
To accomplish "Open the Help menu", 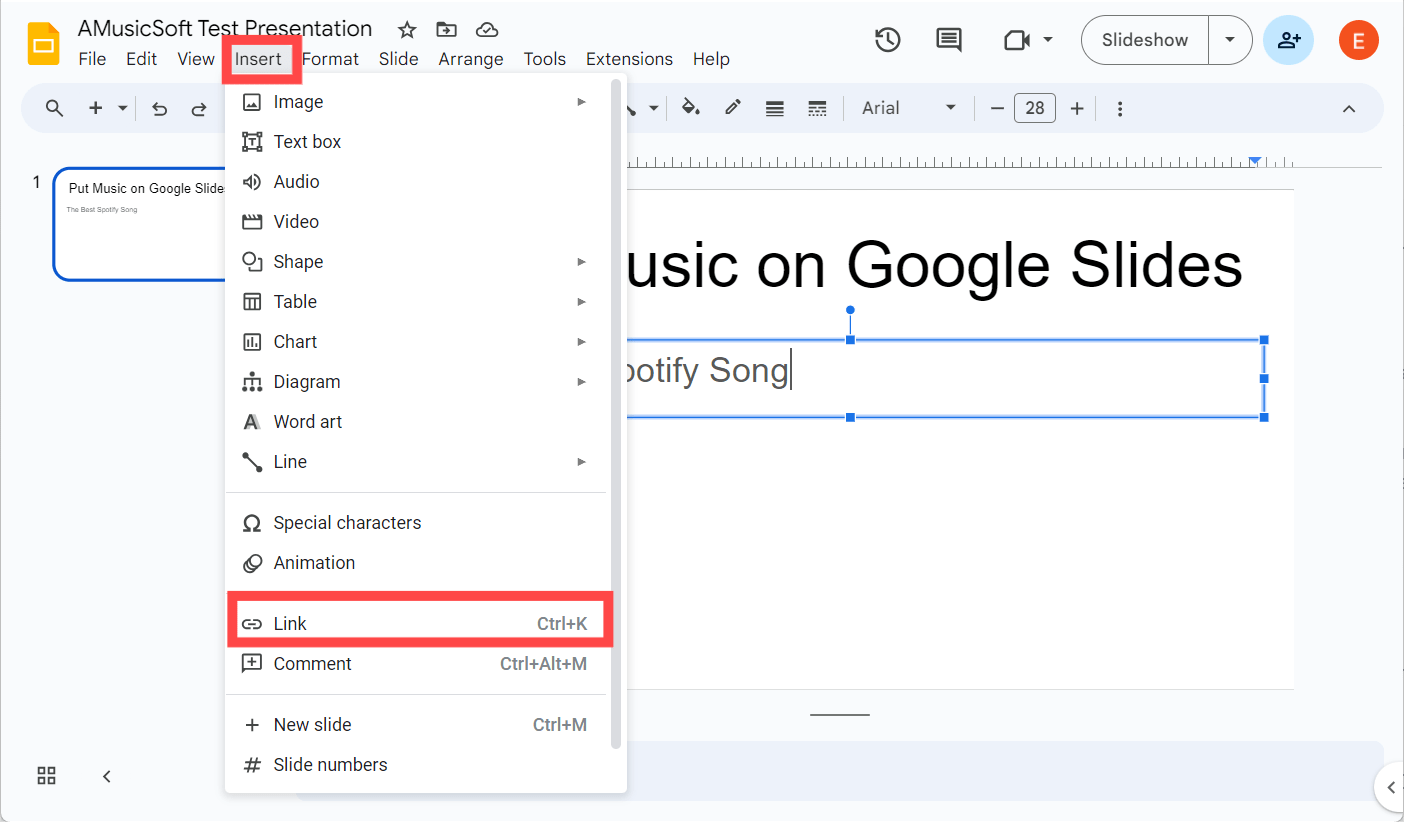I will pyautogui.click(x=711, y=59).
